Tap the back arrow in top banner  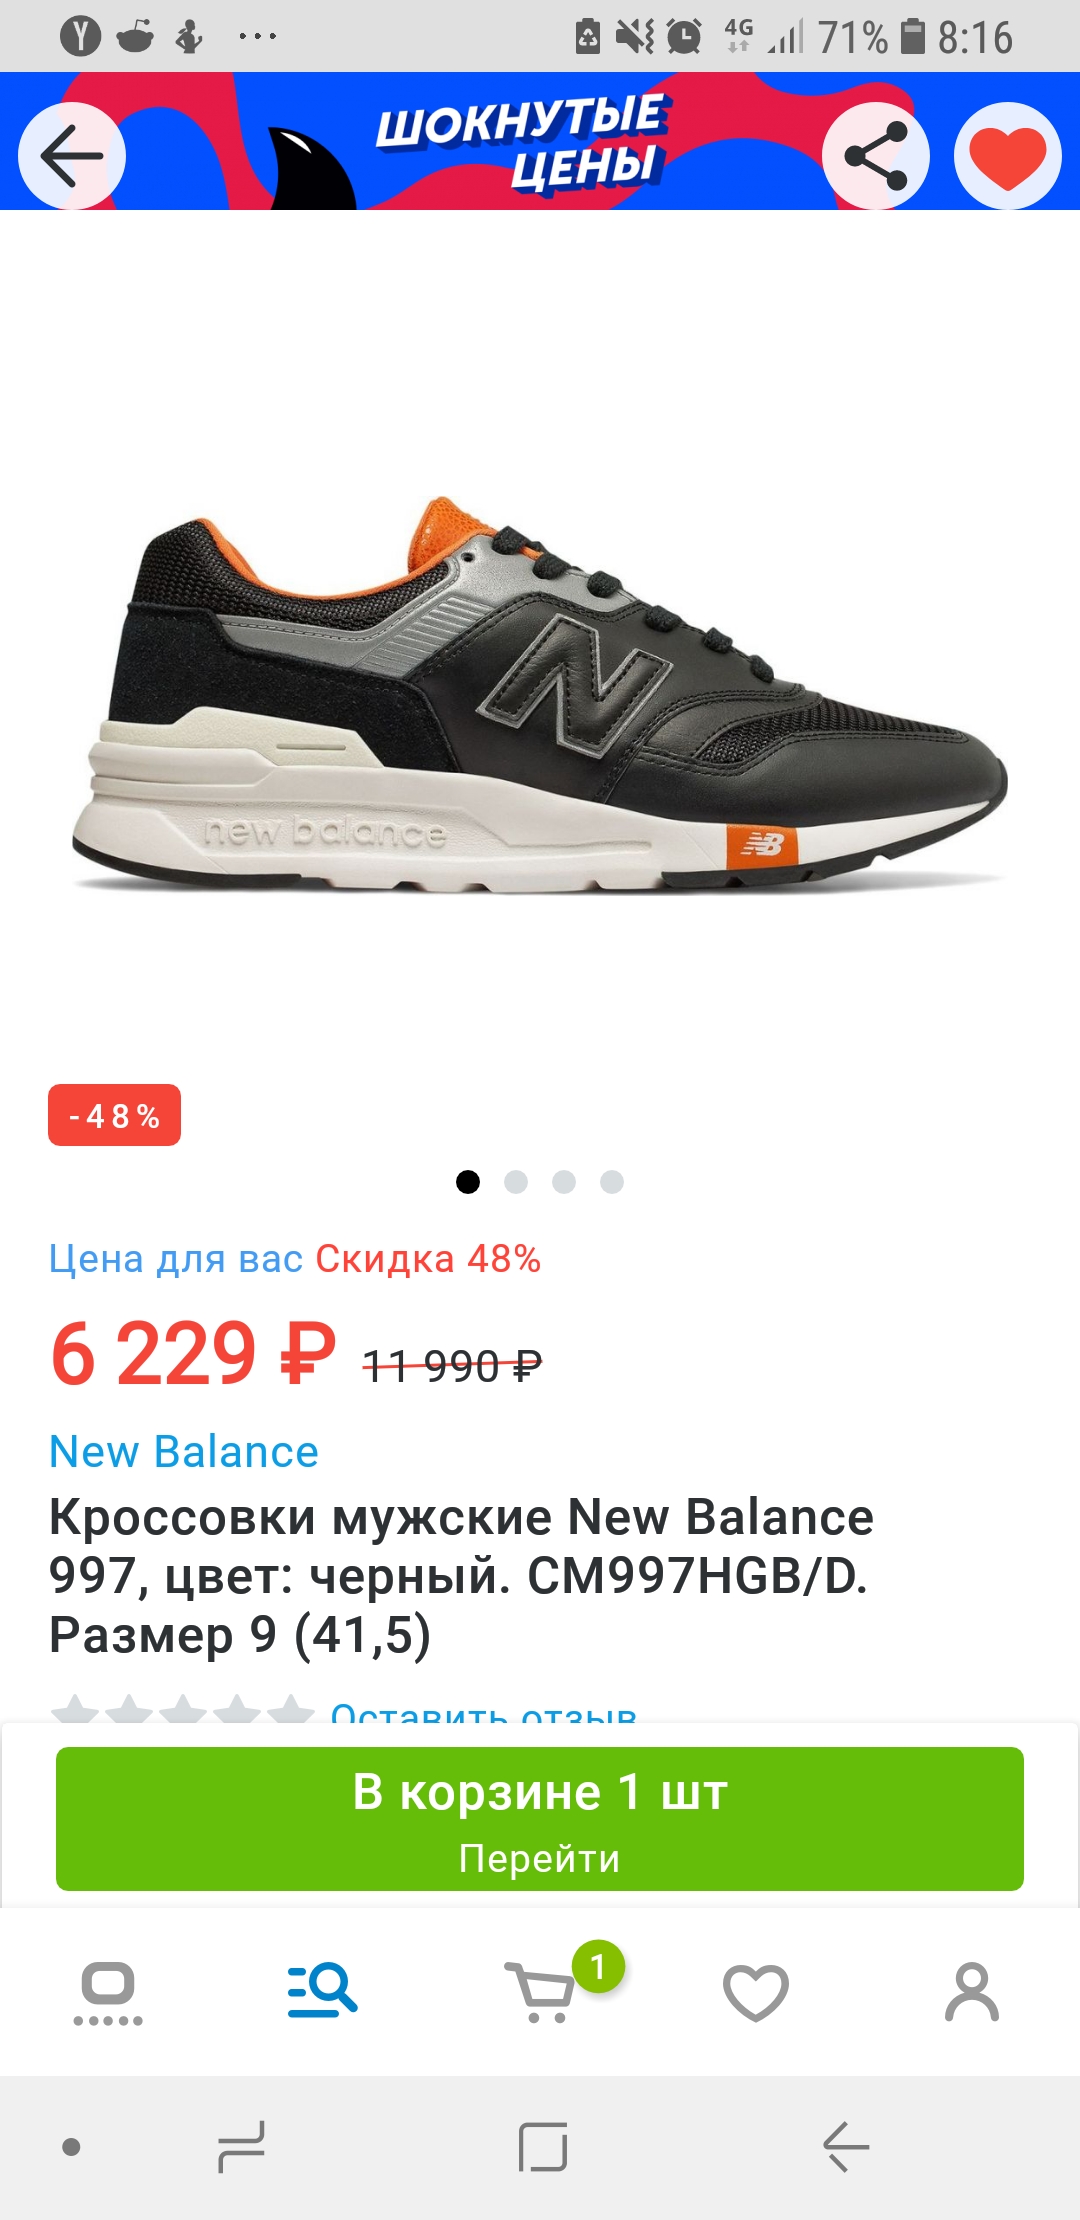pos(72,155)
